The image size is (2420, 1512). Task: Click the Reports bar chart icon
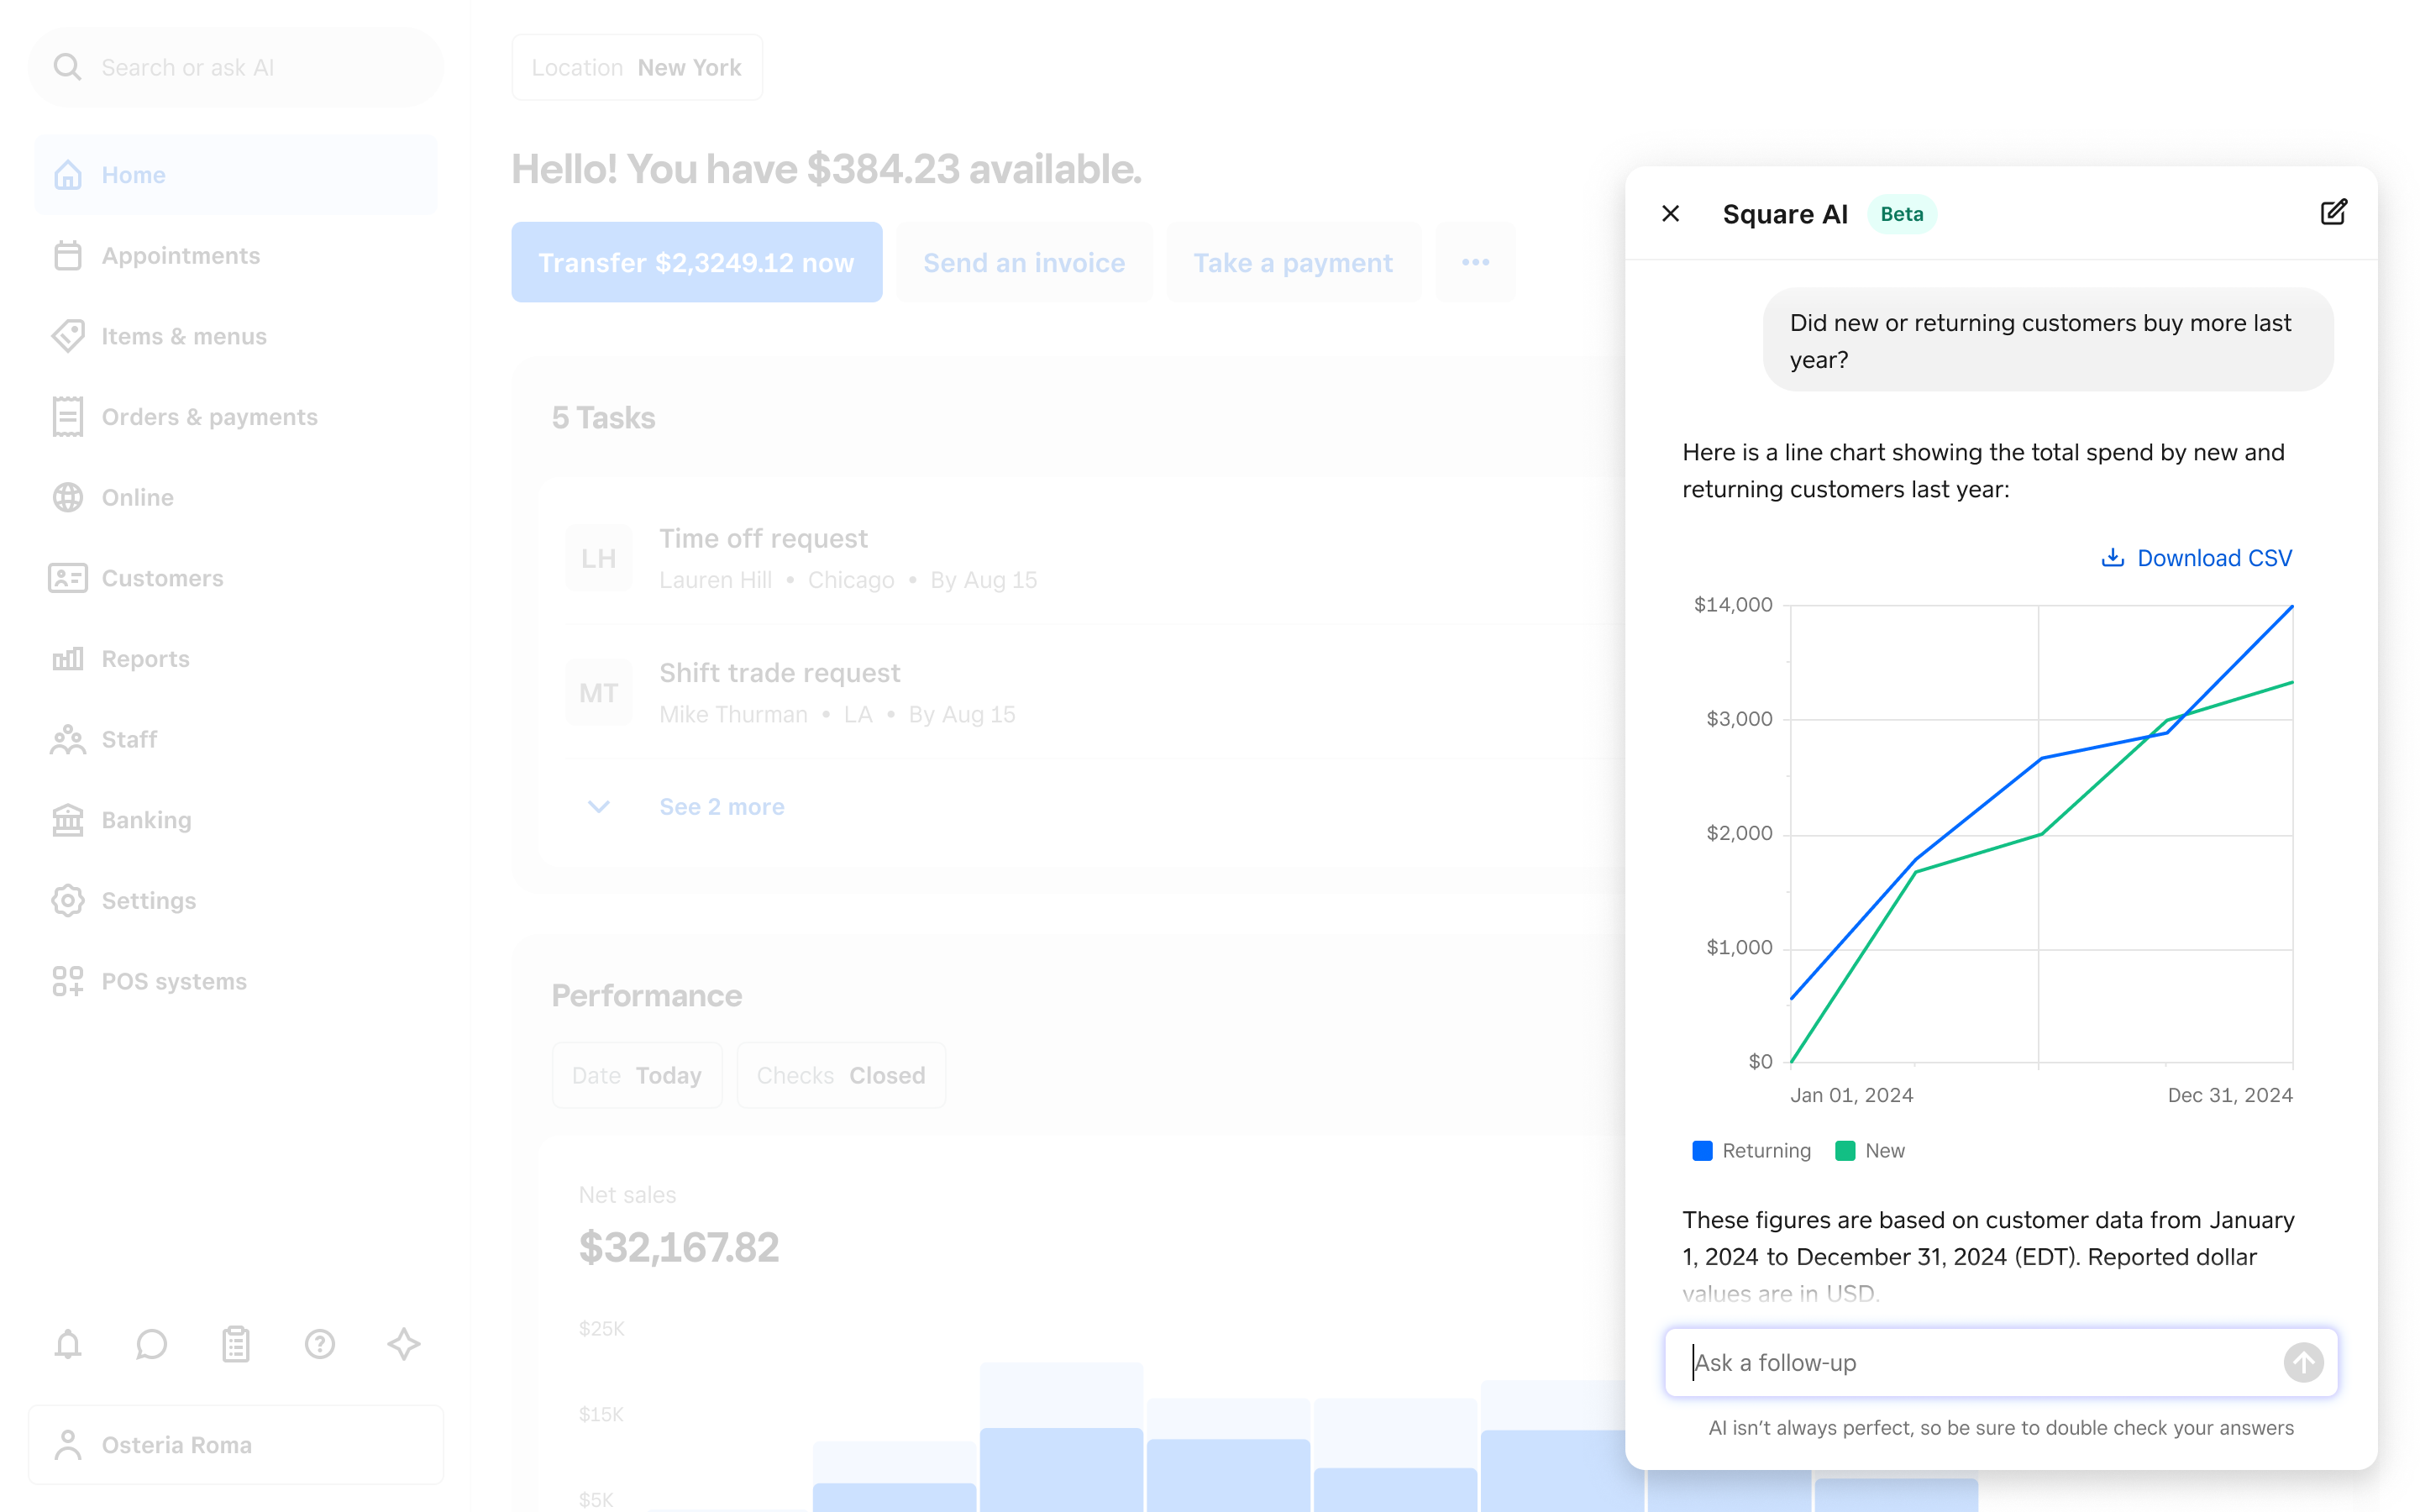tap(67, 658)
